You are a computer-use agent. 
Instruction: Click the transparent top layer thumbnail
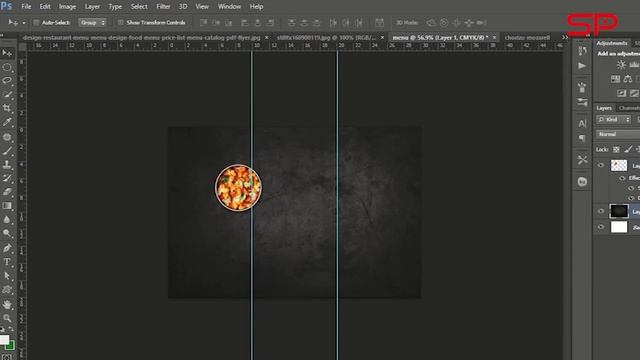[x=619, y=165]
